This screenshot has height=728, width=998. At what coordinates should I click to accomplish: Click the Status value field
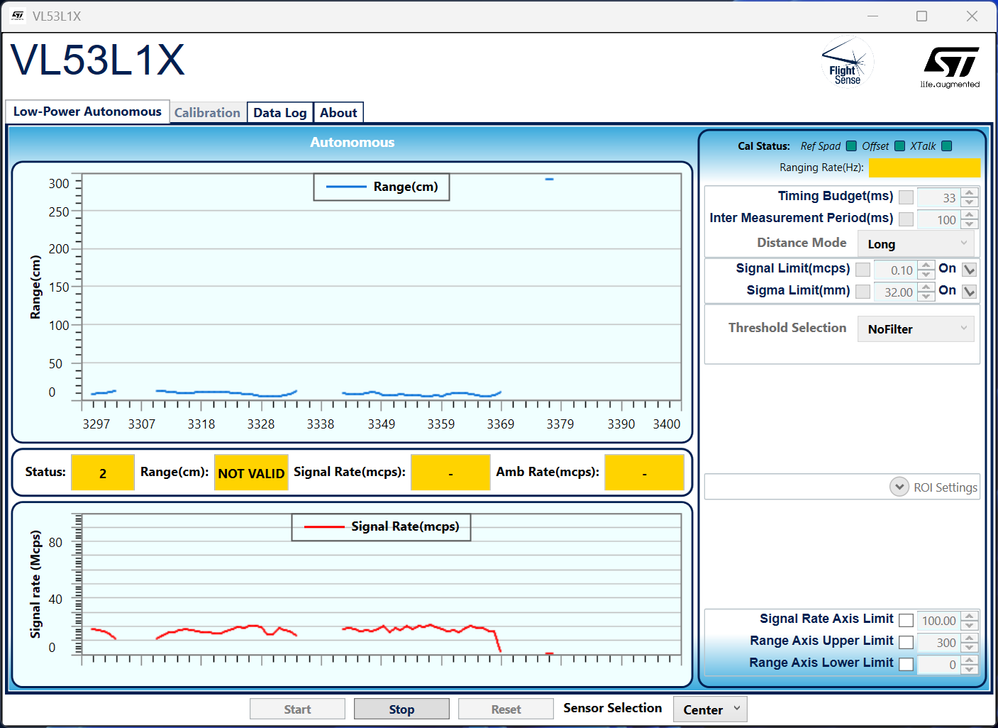click(102, 473)
